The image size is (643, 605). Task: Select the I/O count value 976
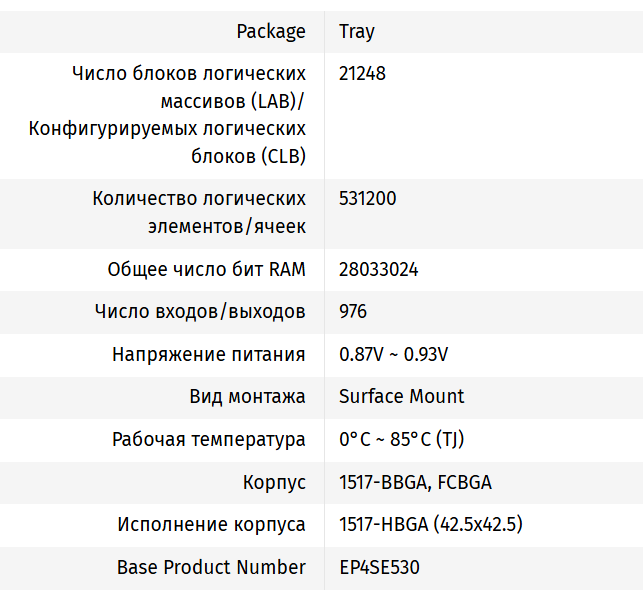click(353, 311)
